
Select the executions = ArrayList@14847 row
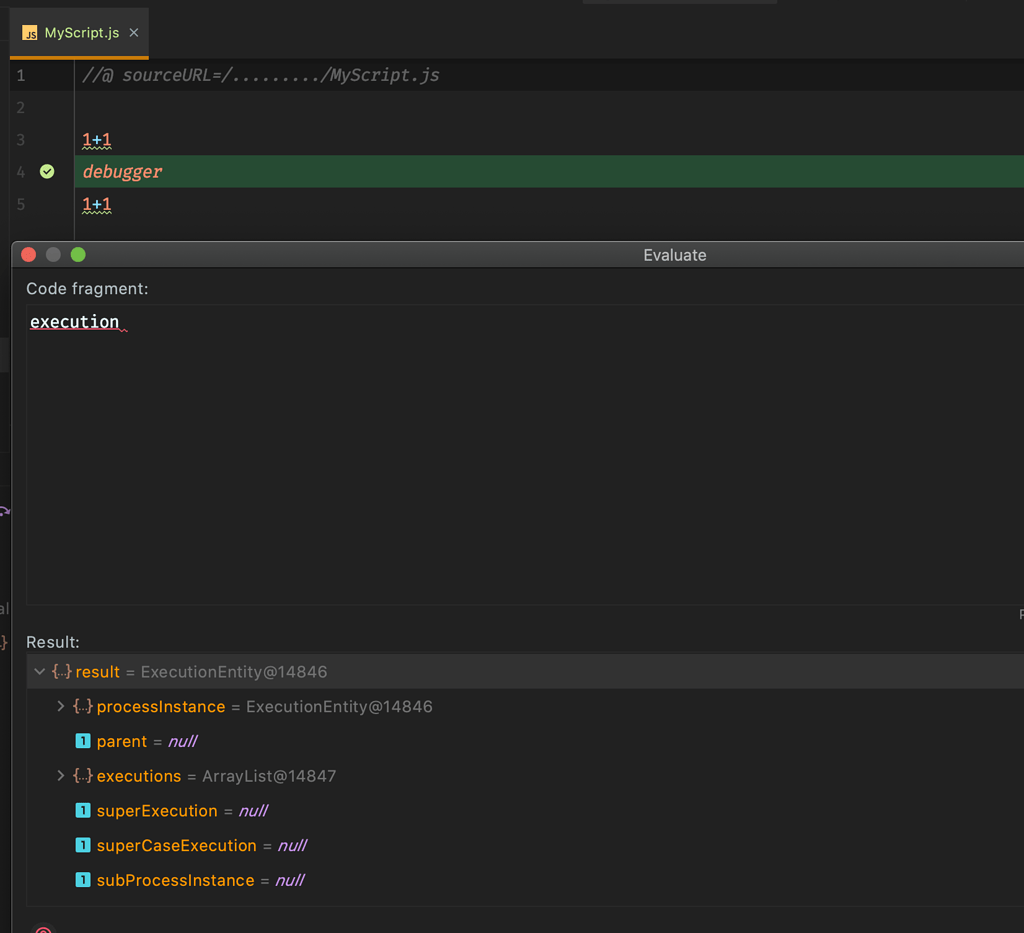click(x=200, y=775)
